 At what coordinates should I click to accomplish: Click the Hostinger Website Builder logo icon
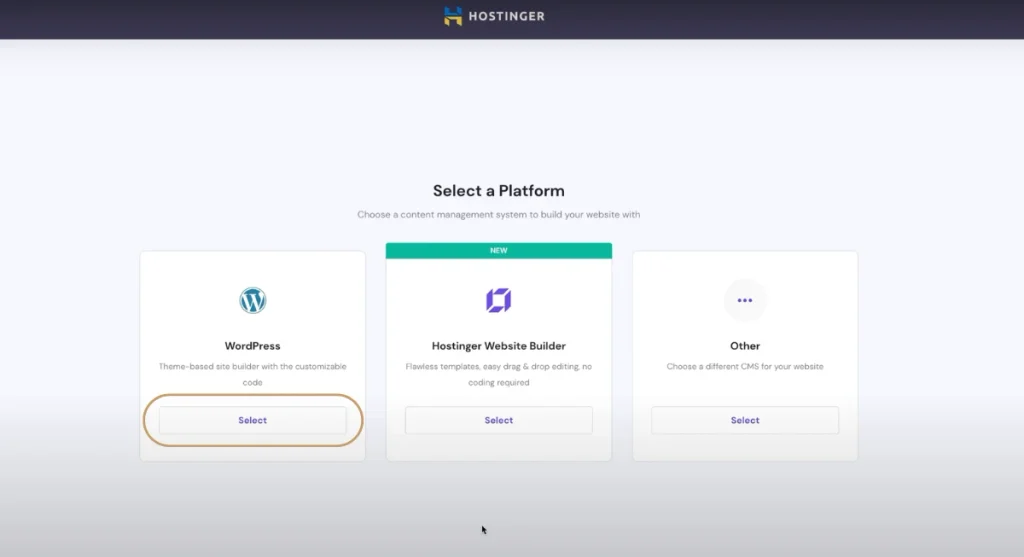coord(498,300)
